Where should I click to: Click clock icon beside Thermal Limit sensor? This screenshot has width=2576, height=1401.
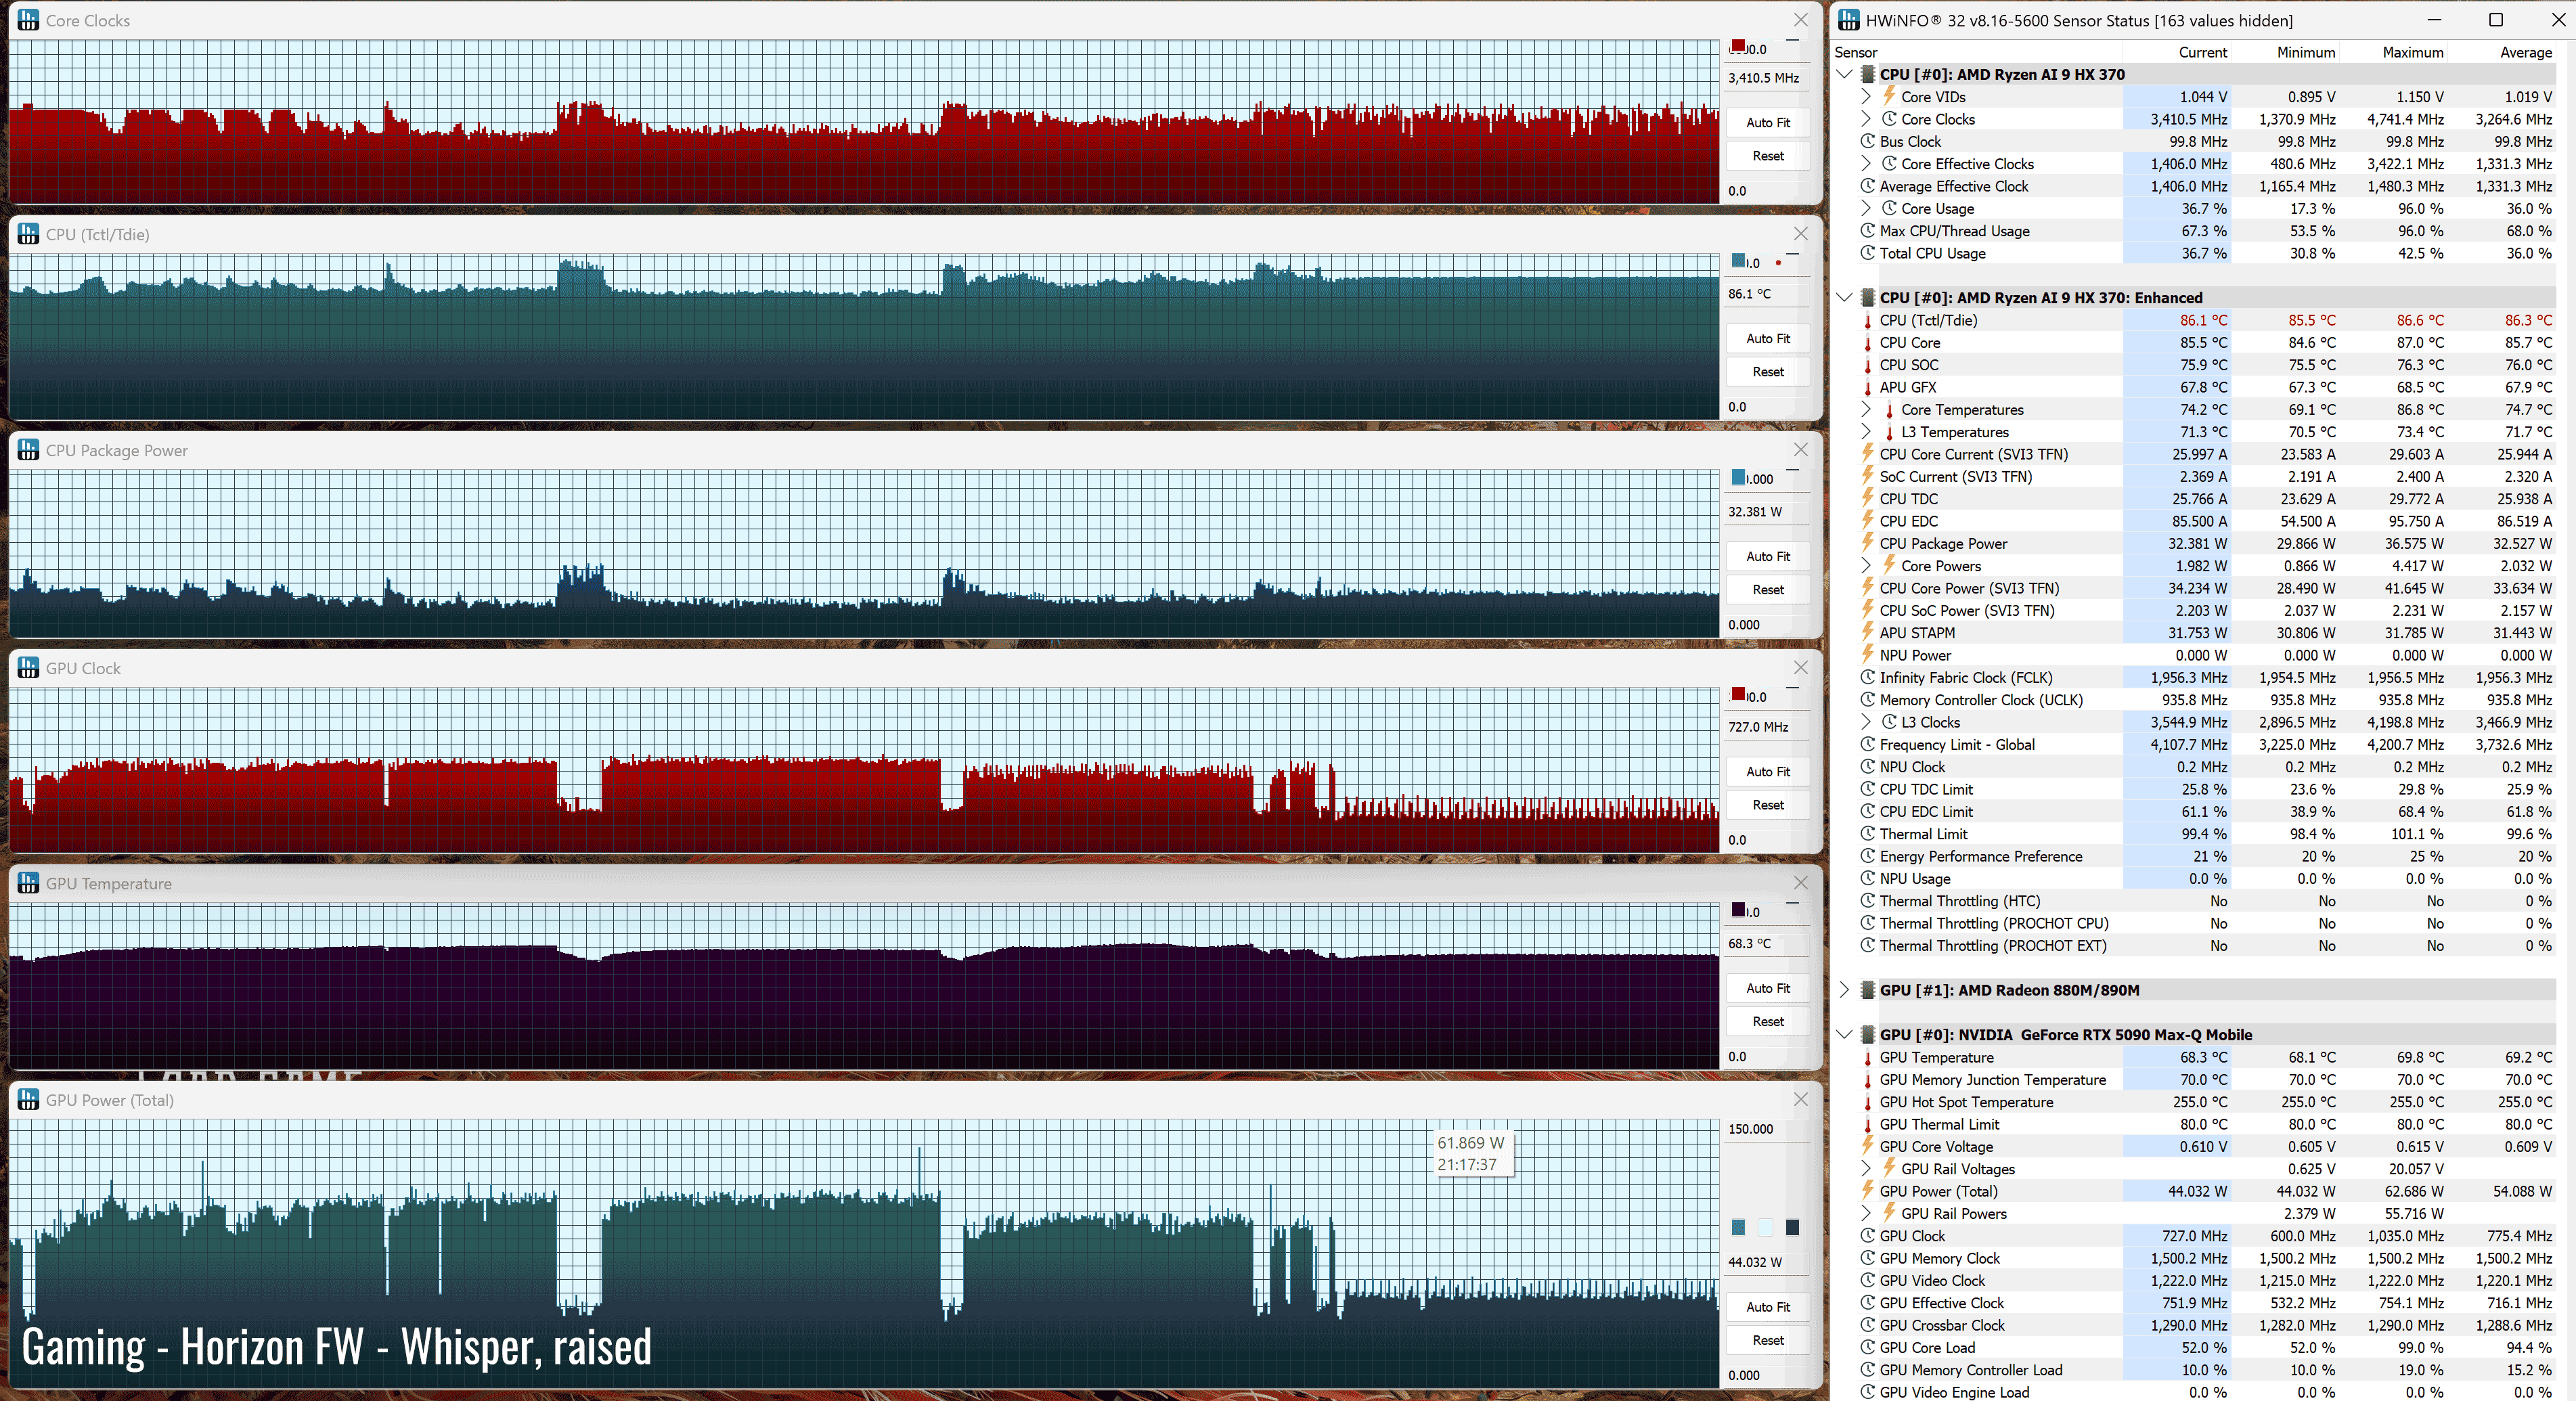(x=1867, y=834)
